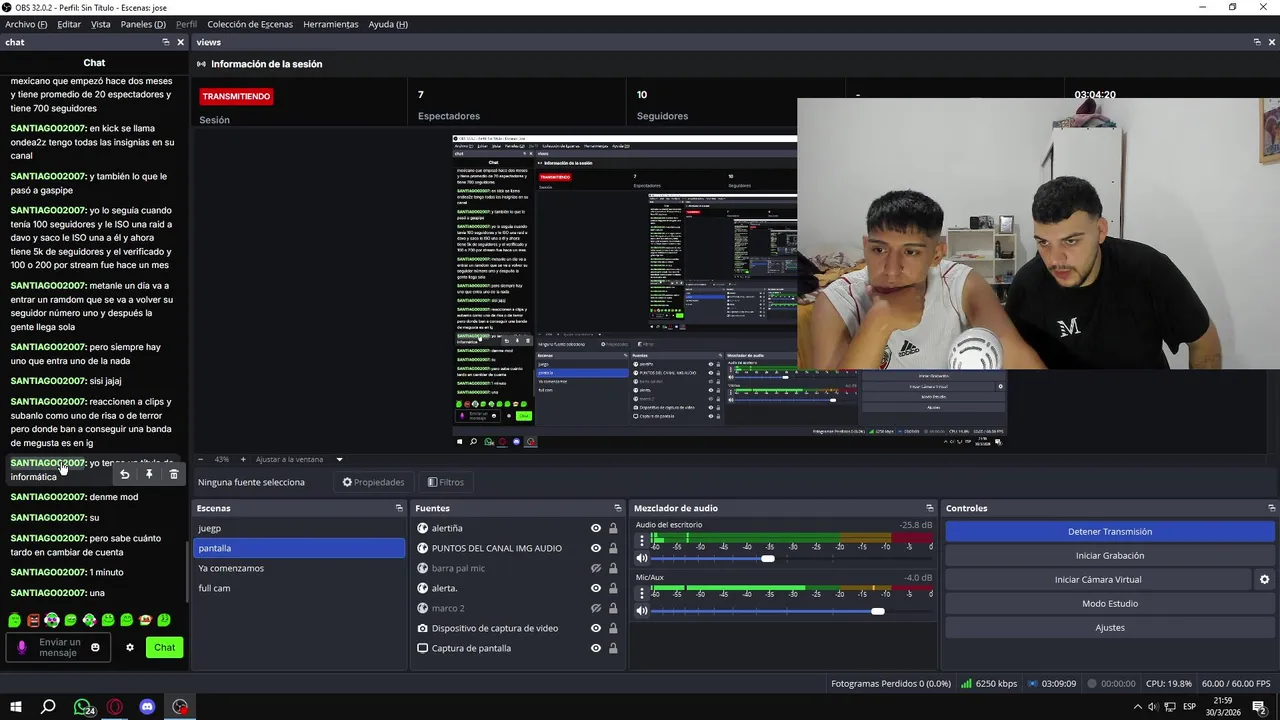Undock the Mezclador de audio panel
The height and width of the screenshot is (720, 1280).
930,508
